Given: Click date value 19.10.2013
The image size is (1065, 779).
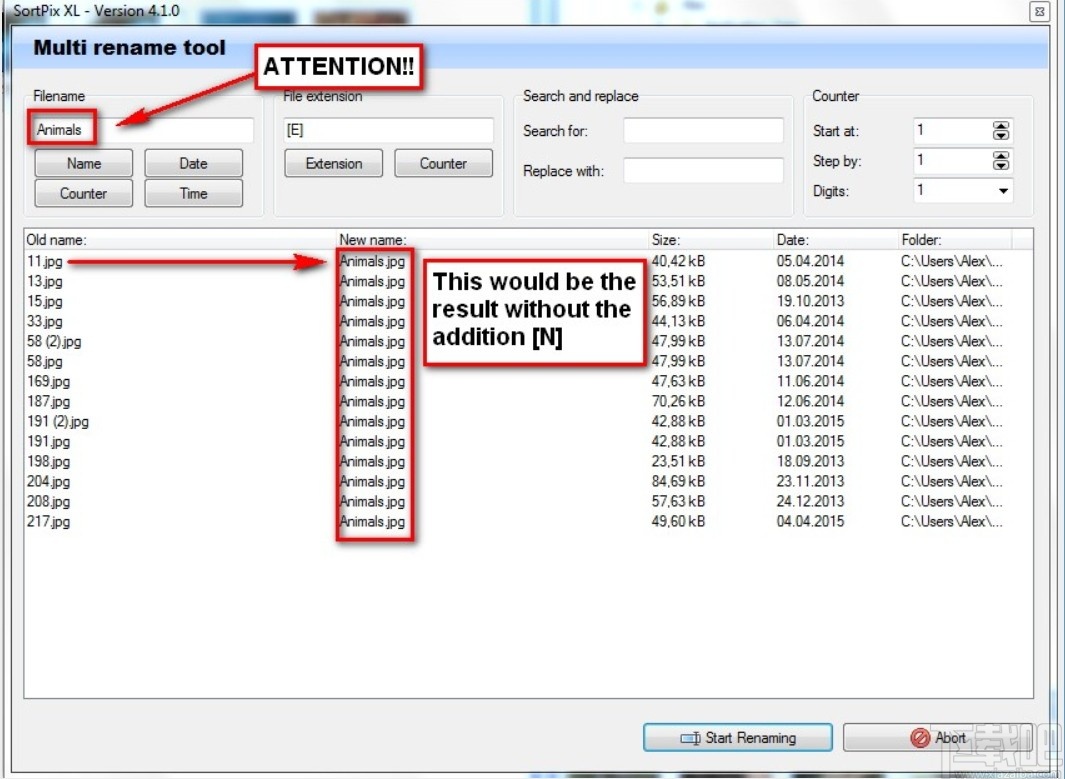Looking at the screenshot, I should coord(810,301).
